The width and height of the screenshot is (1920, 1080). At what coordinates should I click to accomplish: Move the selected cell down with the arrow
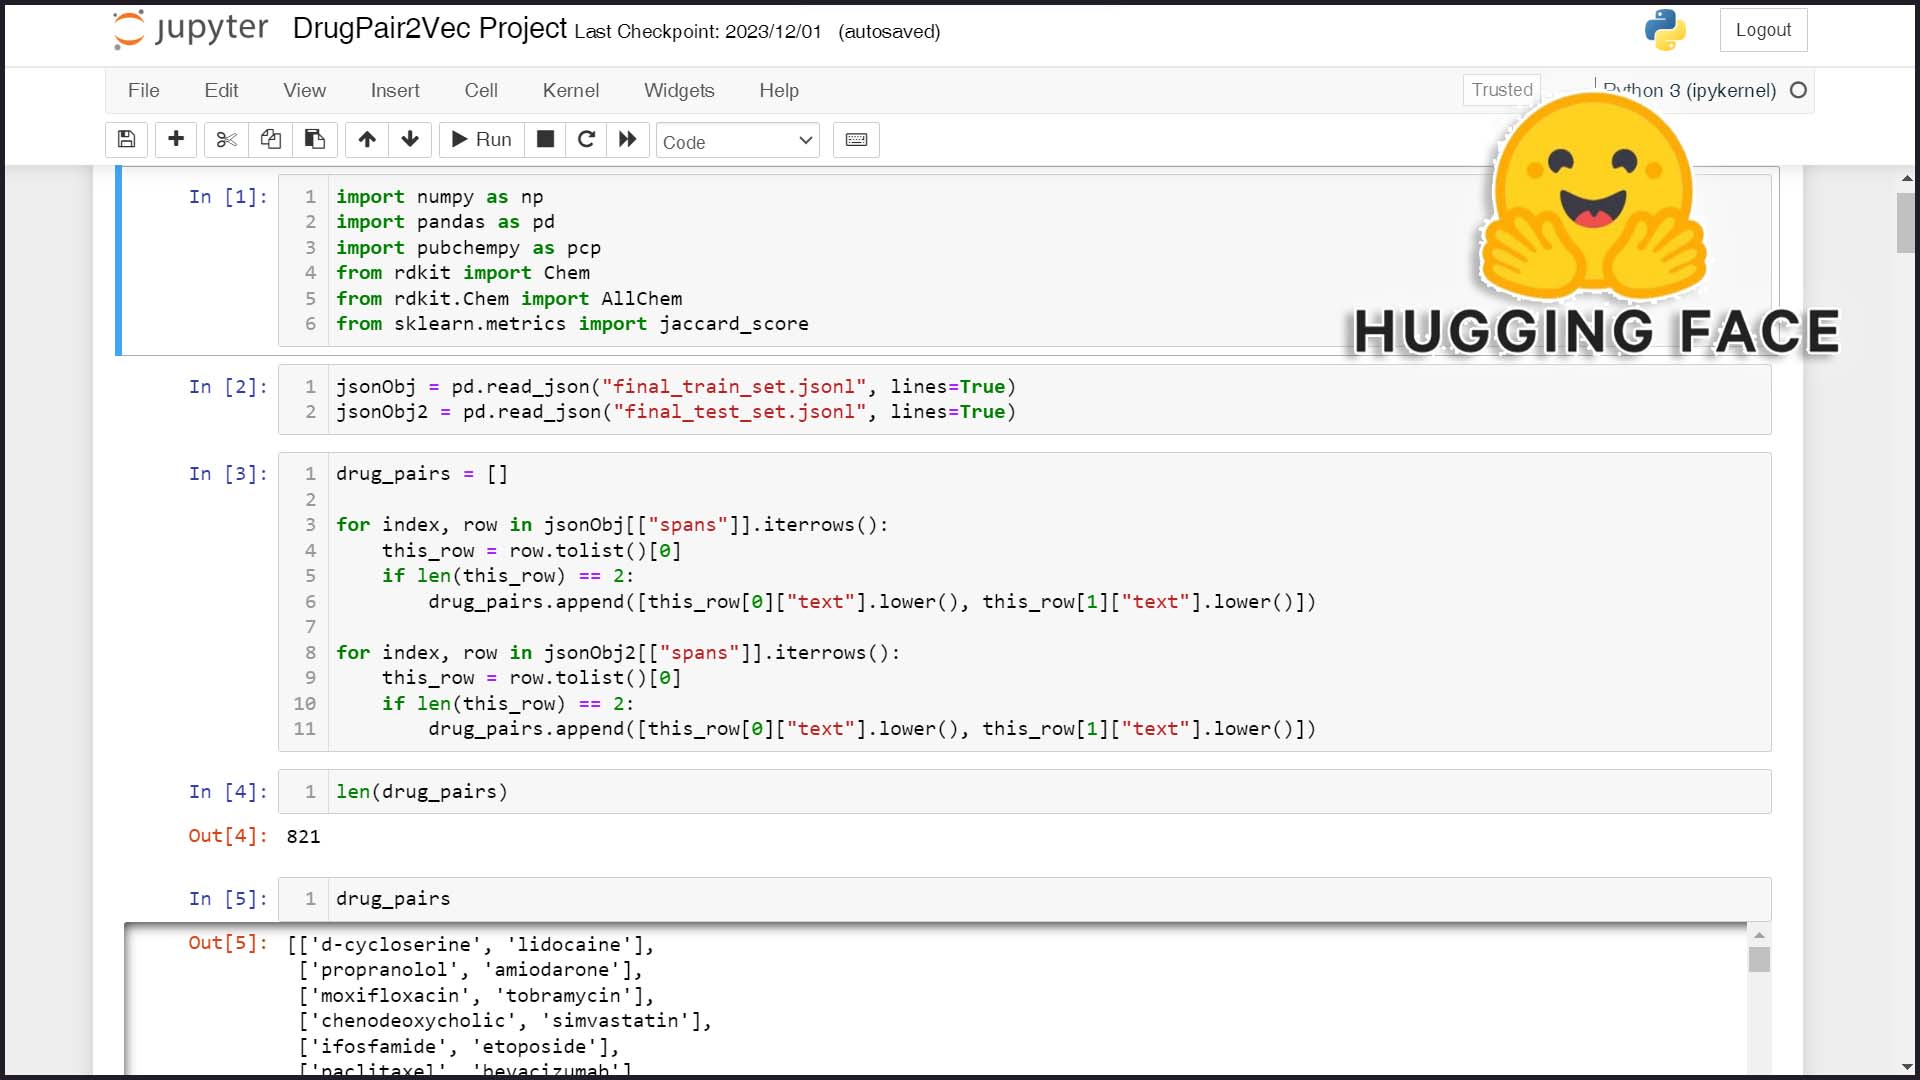point(410,140)
